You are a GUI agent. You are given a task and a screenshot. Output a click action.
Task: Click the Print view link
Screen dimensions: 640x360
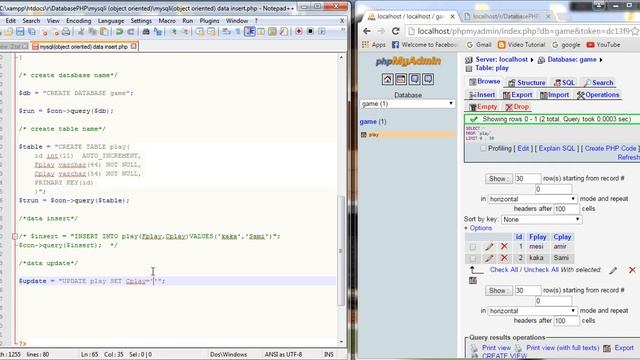click(x=496, y=347)
